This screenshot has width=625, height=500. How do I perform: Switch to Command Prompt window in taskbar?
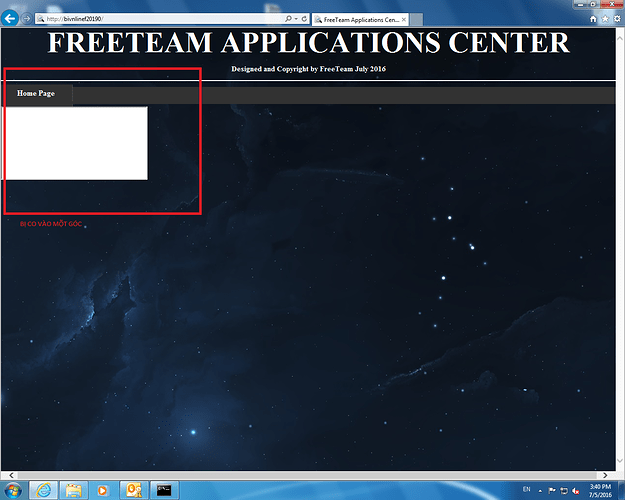(x=163, y=489)
